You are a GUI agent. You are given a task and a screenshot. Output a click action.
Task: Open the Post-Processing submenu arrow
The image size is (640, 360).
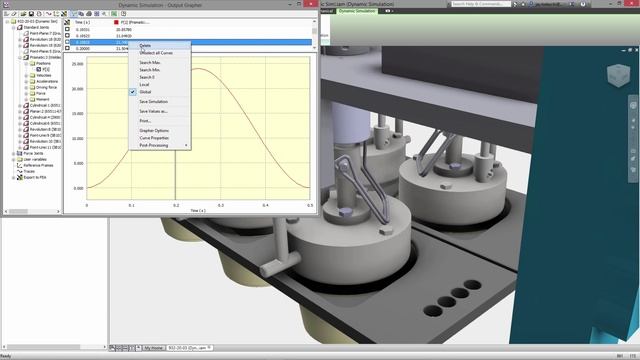[186, 145]
